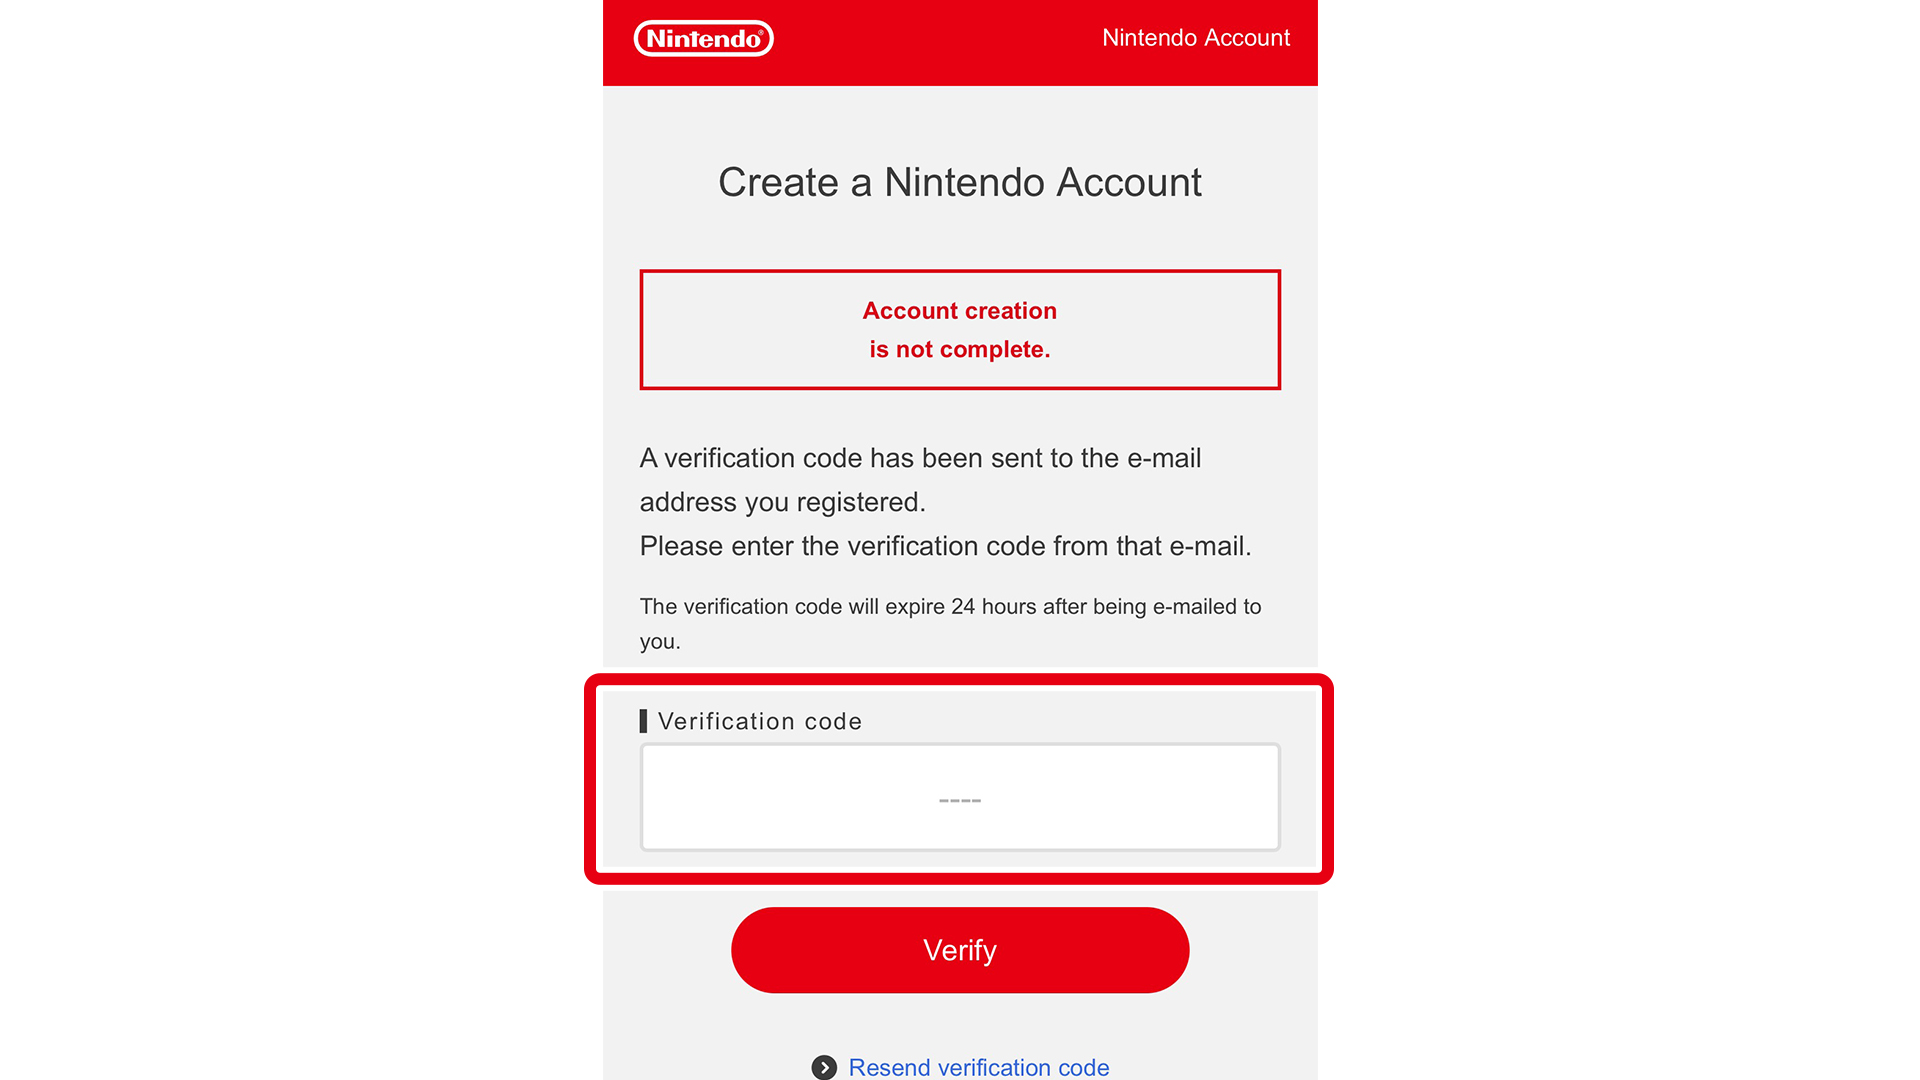The height and width of the screenshot is (1080, 1920).
Task: Click the 'you.' line ending the expiry notice
Action: [660, 642]
